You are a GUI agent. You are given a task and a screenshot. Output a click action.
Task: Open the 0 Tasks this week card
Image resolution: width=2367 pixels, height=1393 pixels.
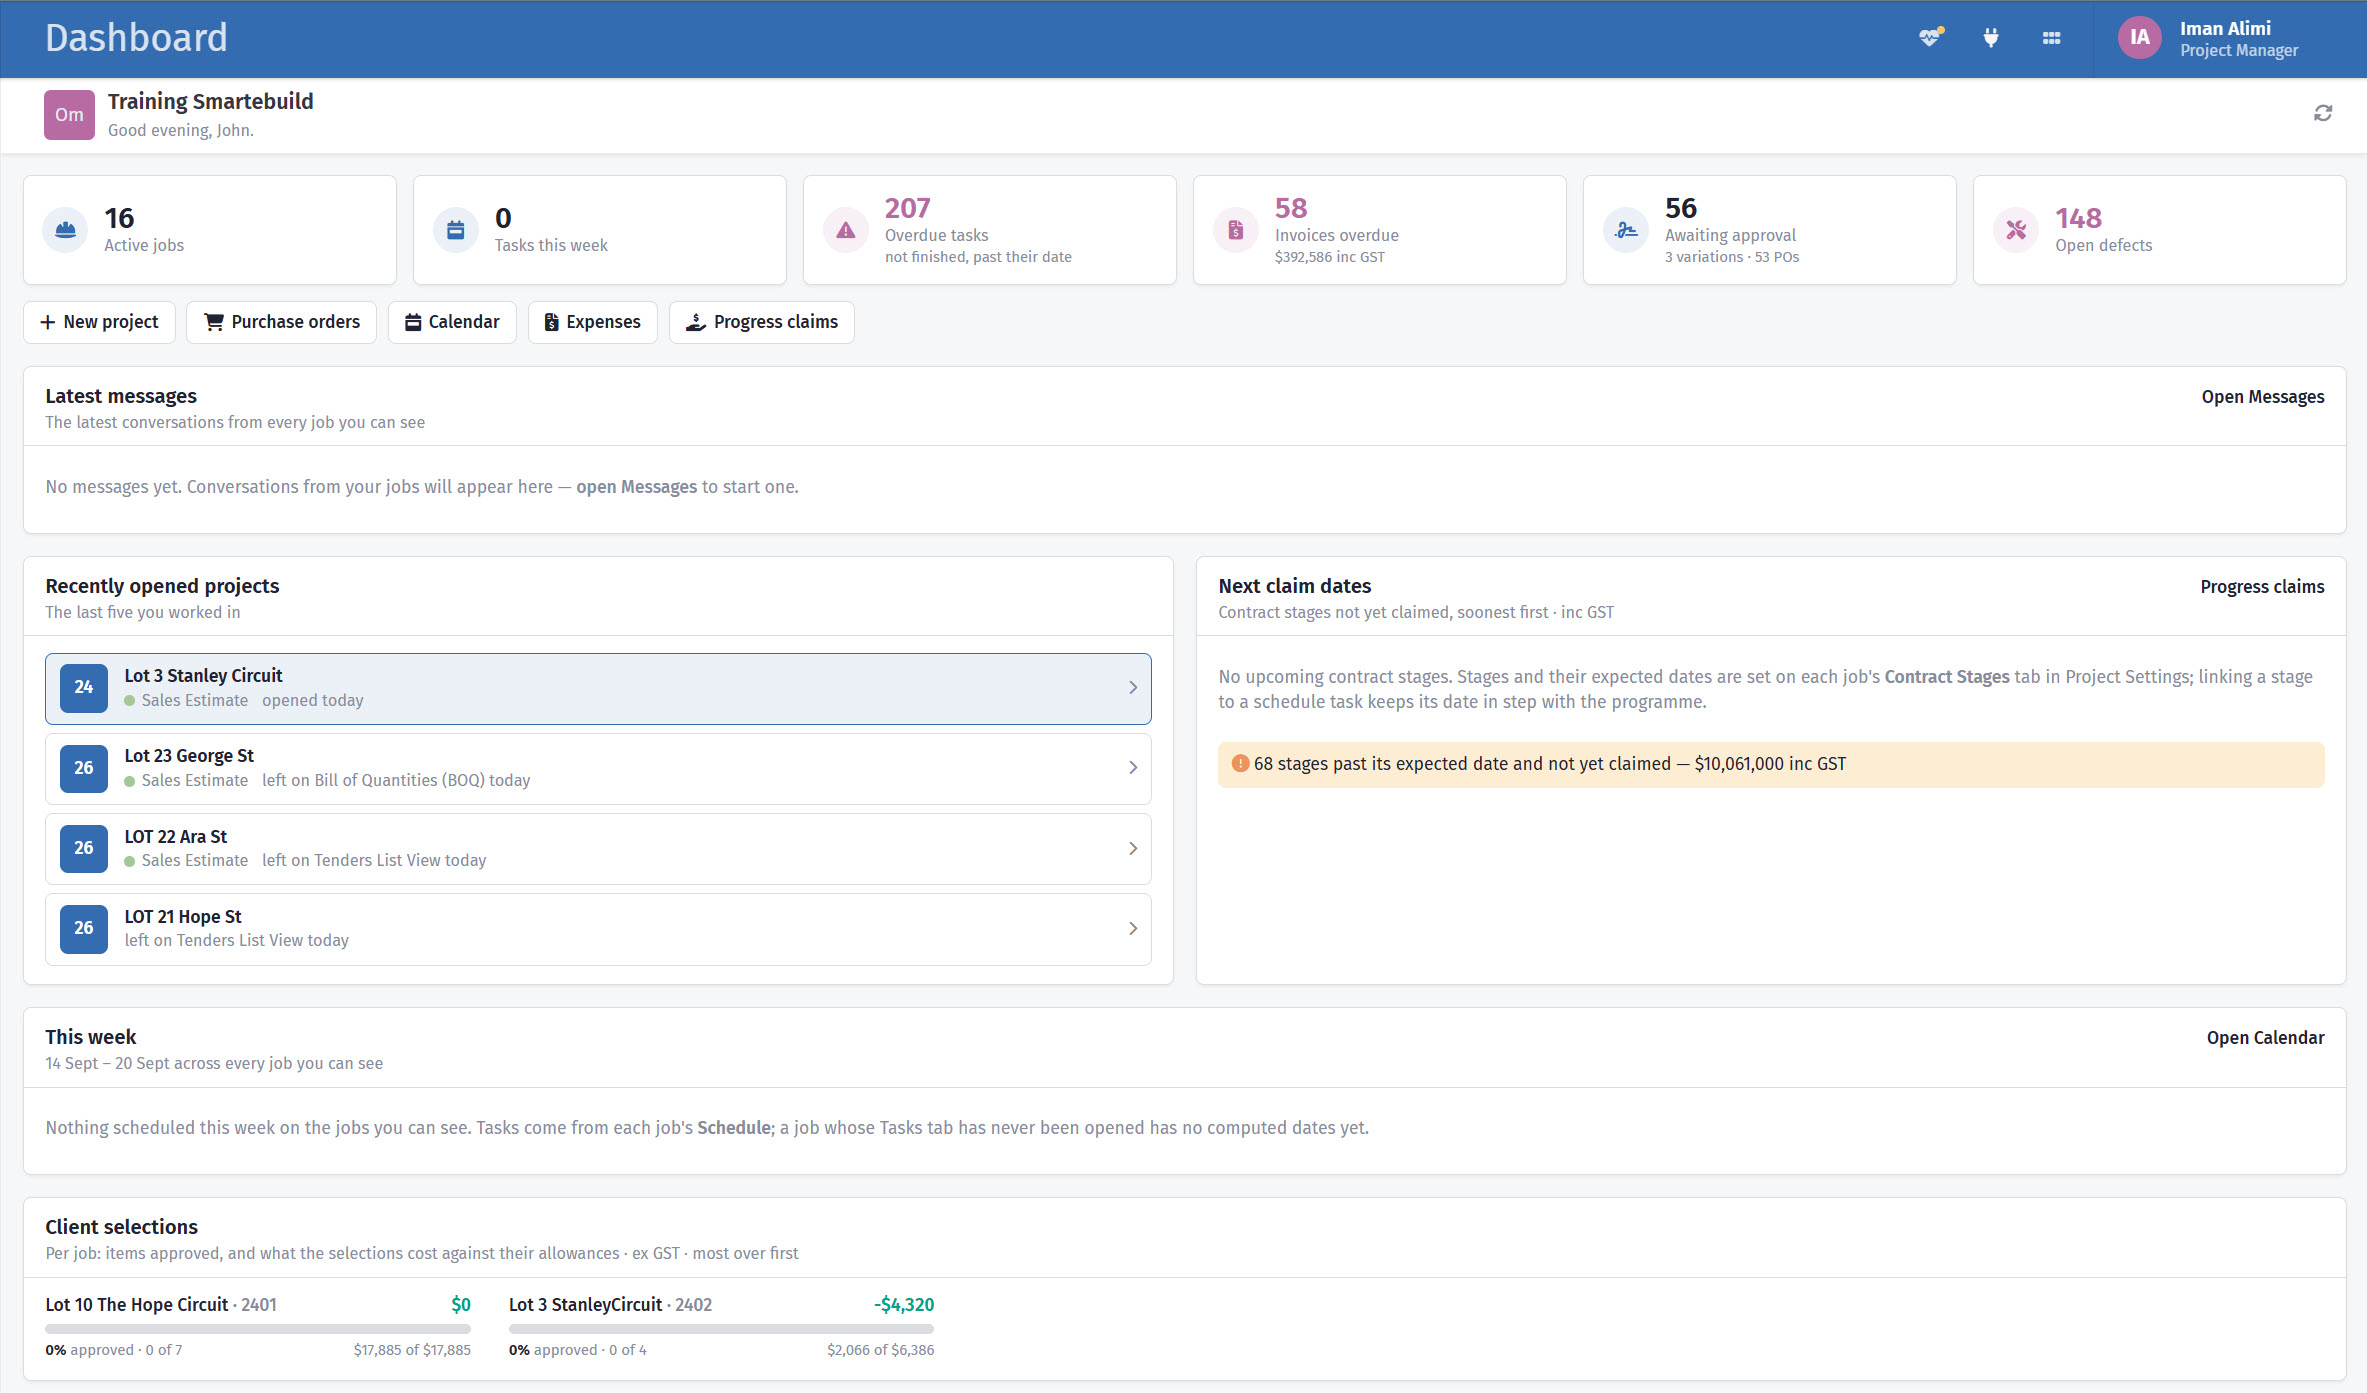(600, 230)
